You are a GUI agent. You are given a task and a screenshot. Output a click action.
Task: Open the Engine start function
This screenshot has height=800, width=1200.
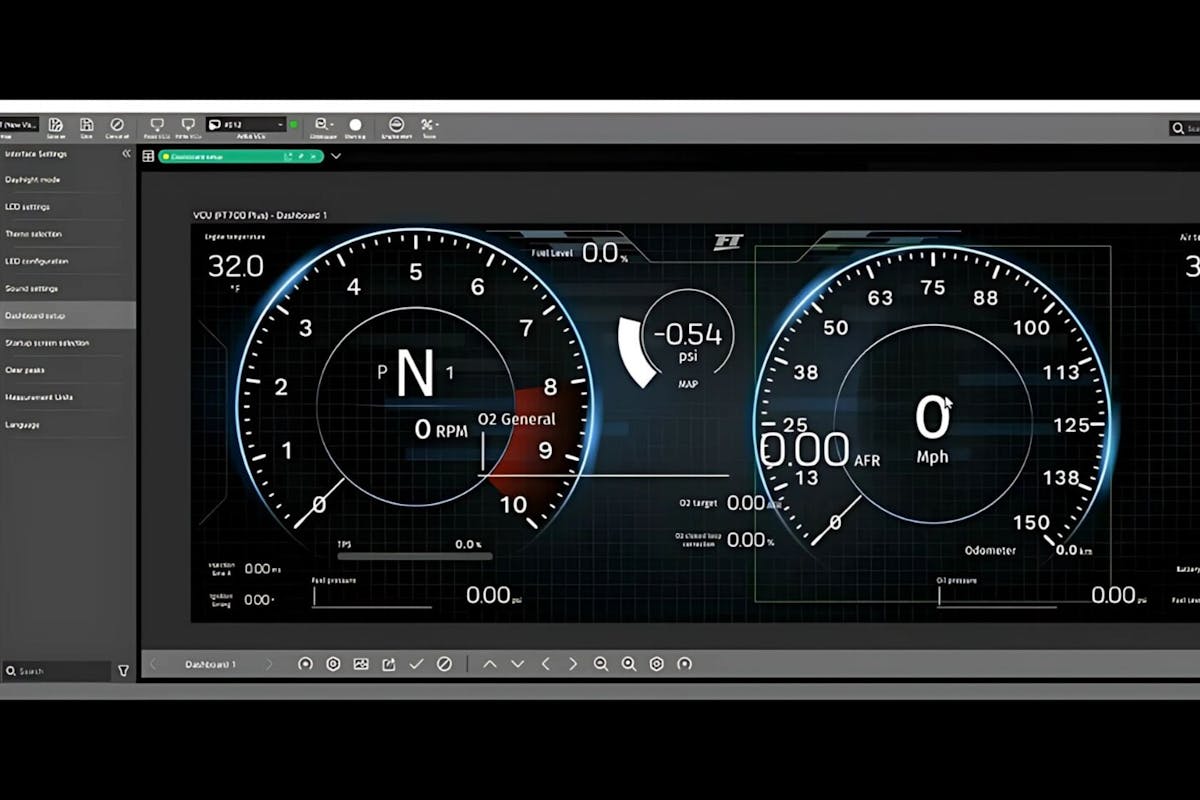396,124
